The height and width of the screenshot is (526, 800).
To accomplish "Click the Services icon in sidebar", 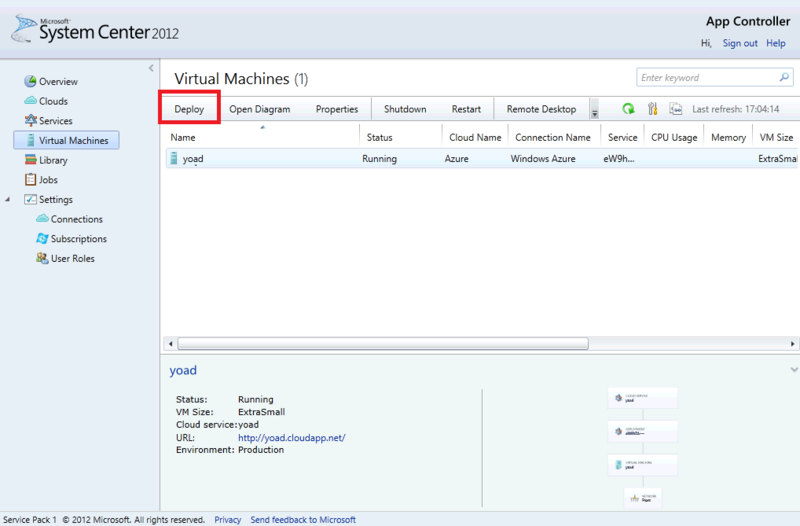I will (31, 120).
